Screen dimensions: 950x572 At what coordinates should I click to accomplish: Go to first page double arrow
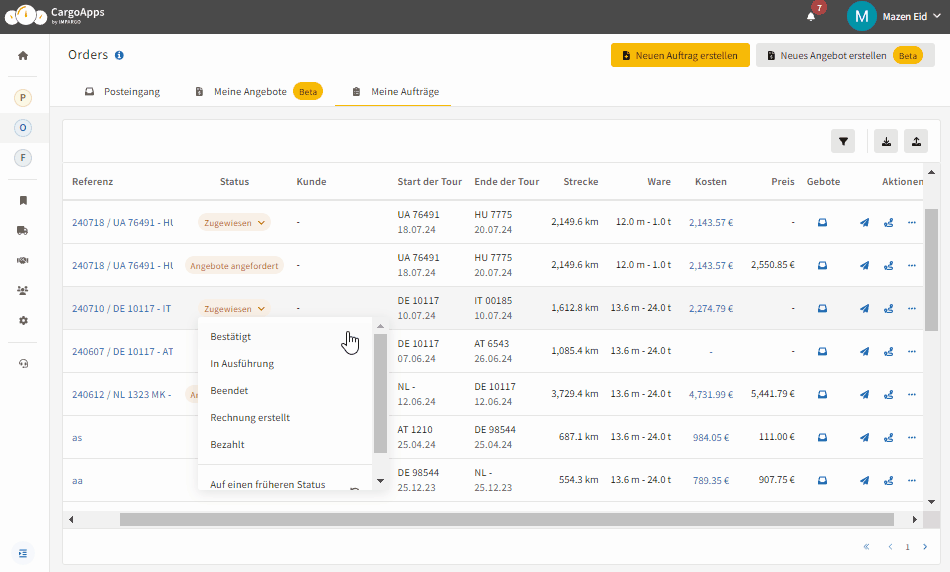(x=866, y=547)
